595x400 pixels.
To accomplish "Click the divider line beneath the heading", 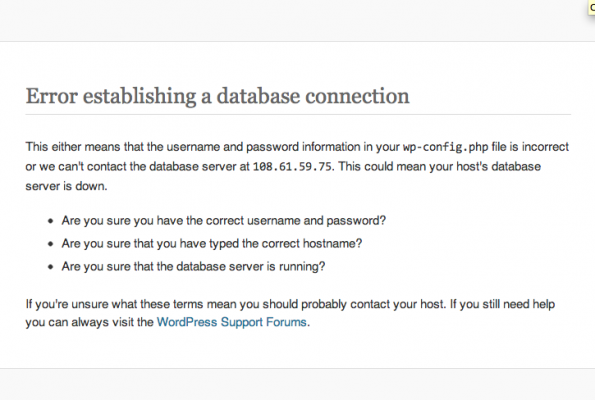I will (x=298, y=114).
